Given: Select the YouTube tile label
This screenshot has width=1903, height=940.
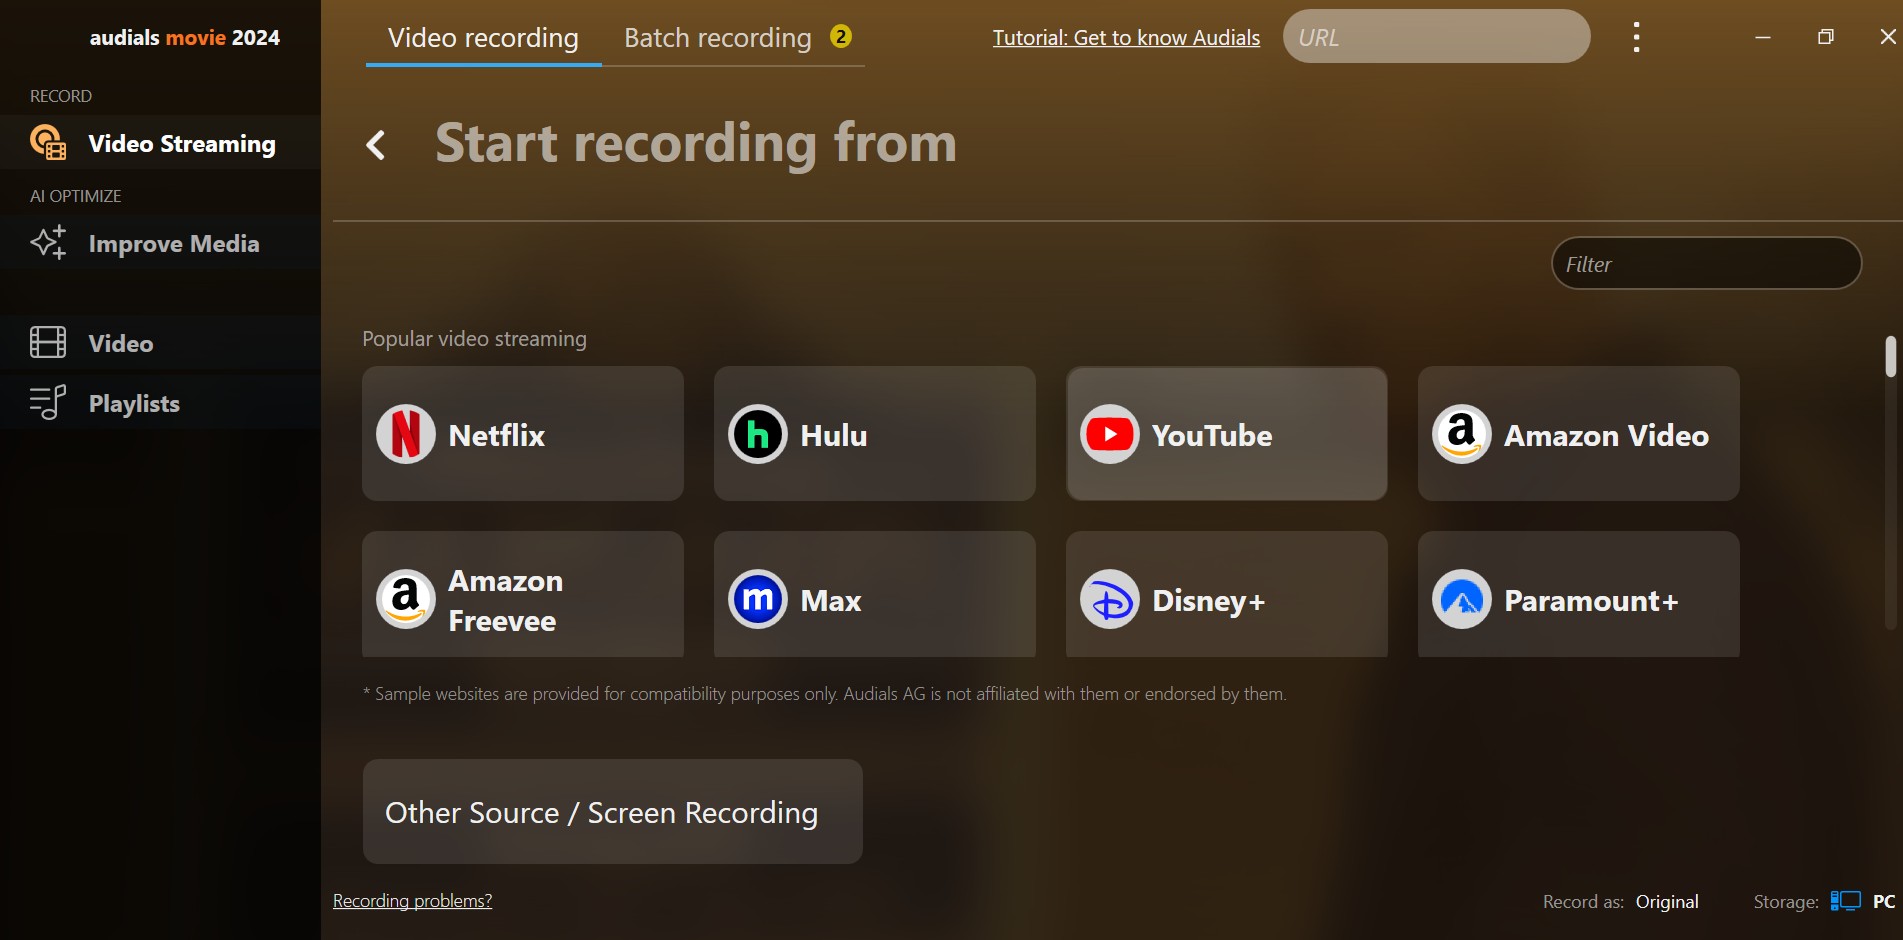Looking at the screenshot, I should [1212, 435].
